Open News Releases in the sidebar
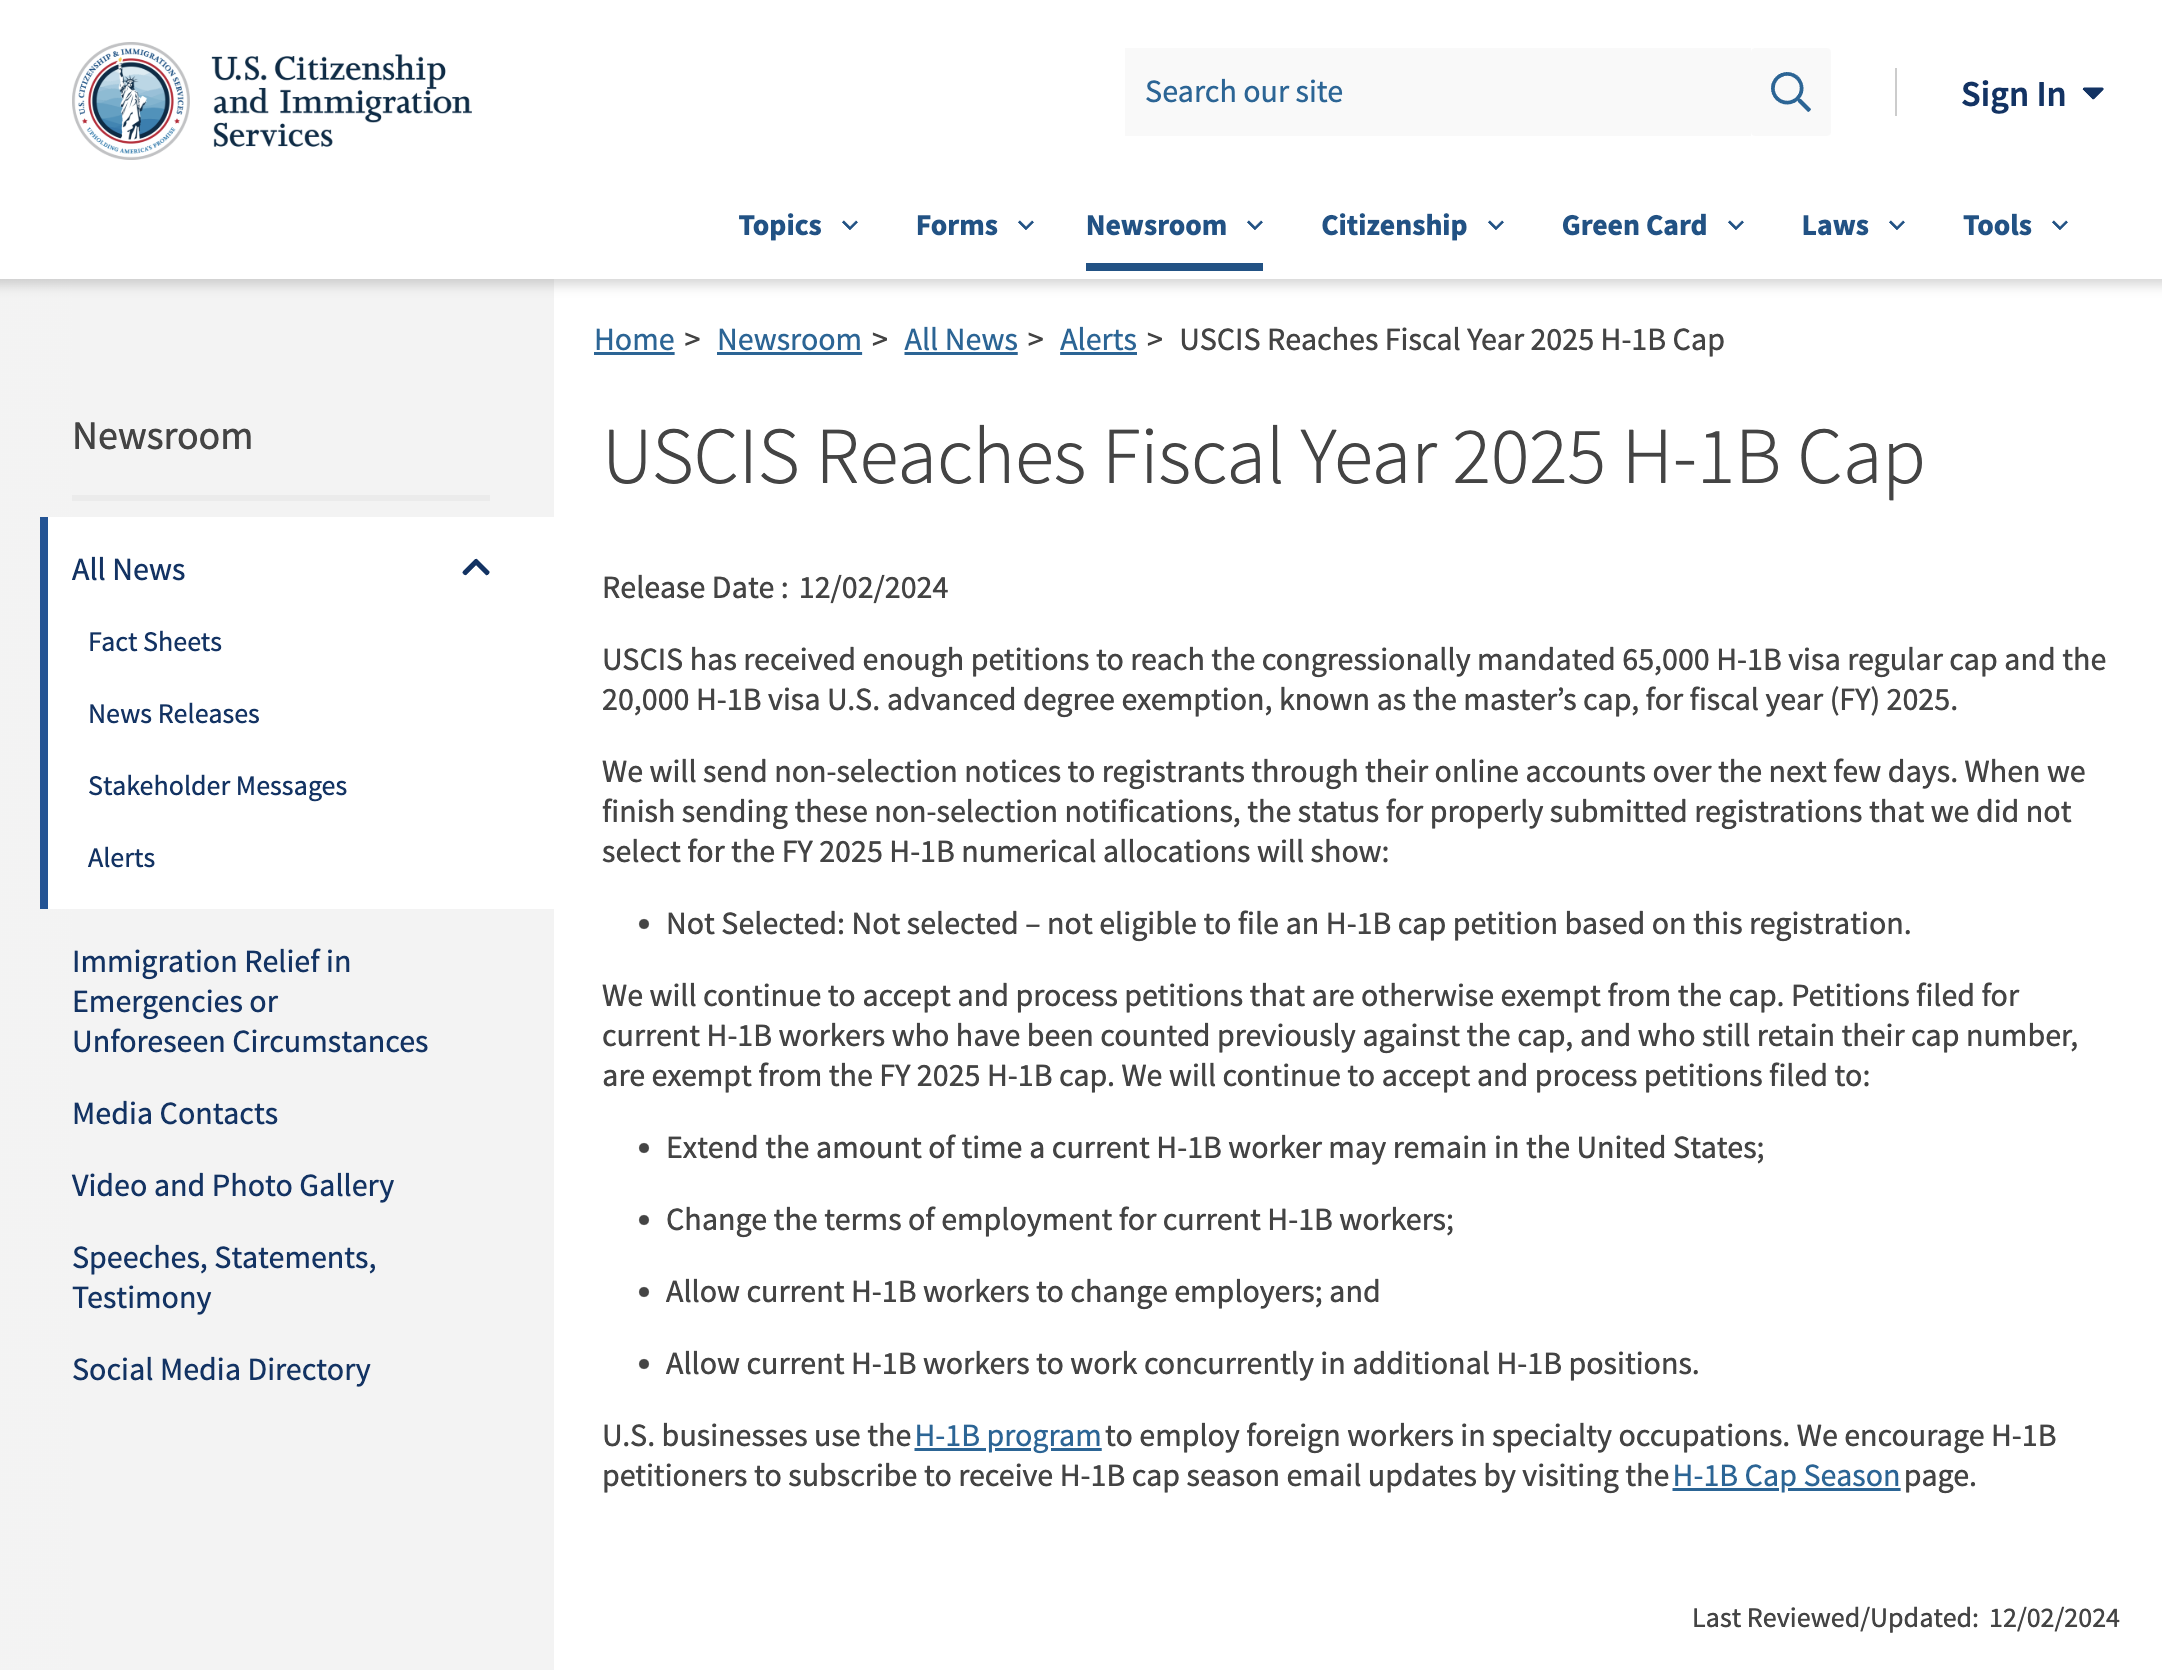The height and width of the screenshot is (1670, 2162). point(174,714)
